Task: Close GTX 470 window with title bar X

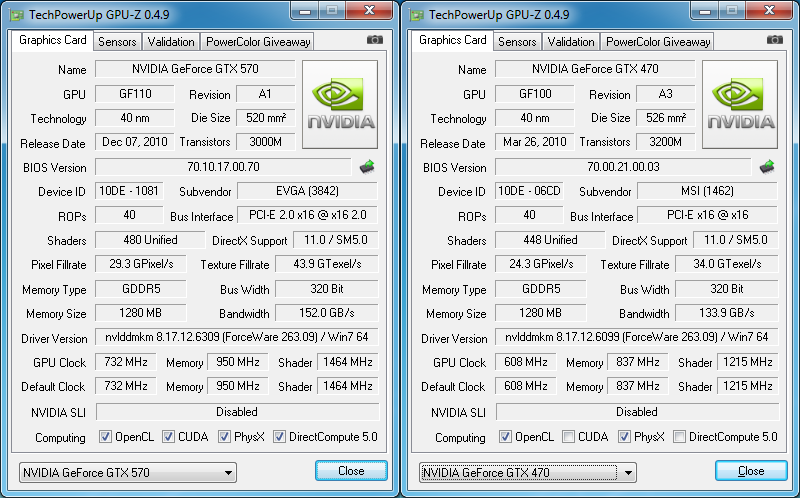Action: click(x=770, y=11)
